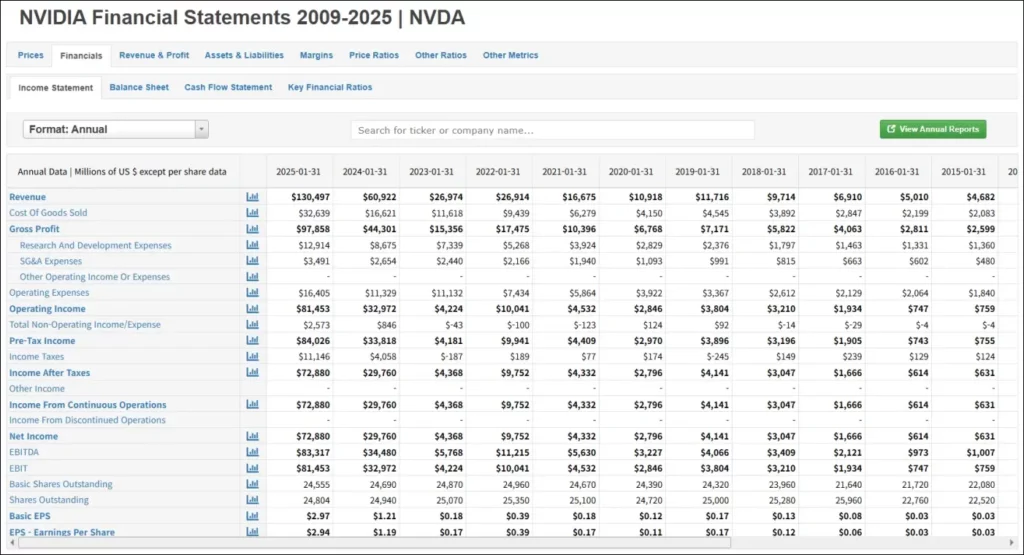The width and height of the screenshot is (1024, 555).
Task: Open the chart icon for EBIT row
Action: pos(252,468)
